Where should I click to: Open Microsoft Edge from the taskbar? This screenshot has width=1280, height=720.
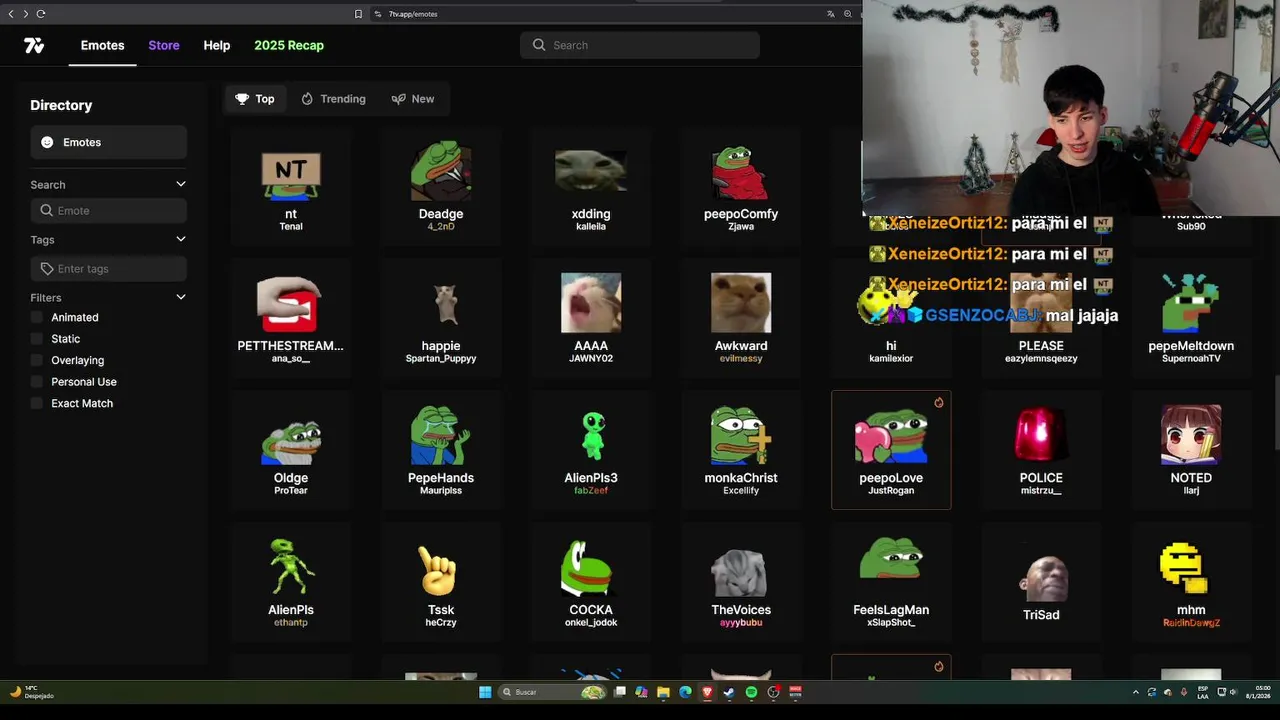coord(685,692)
